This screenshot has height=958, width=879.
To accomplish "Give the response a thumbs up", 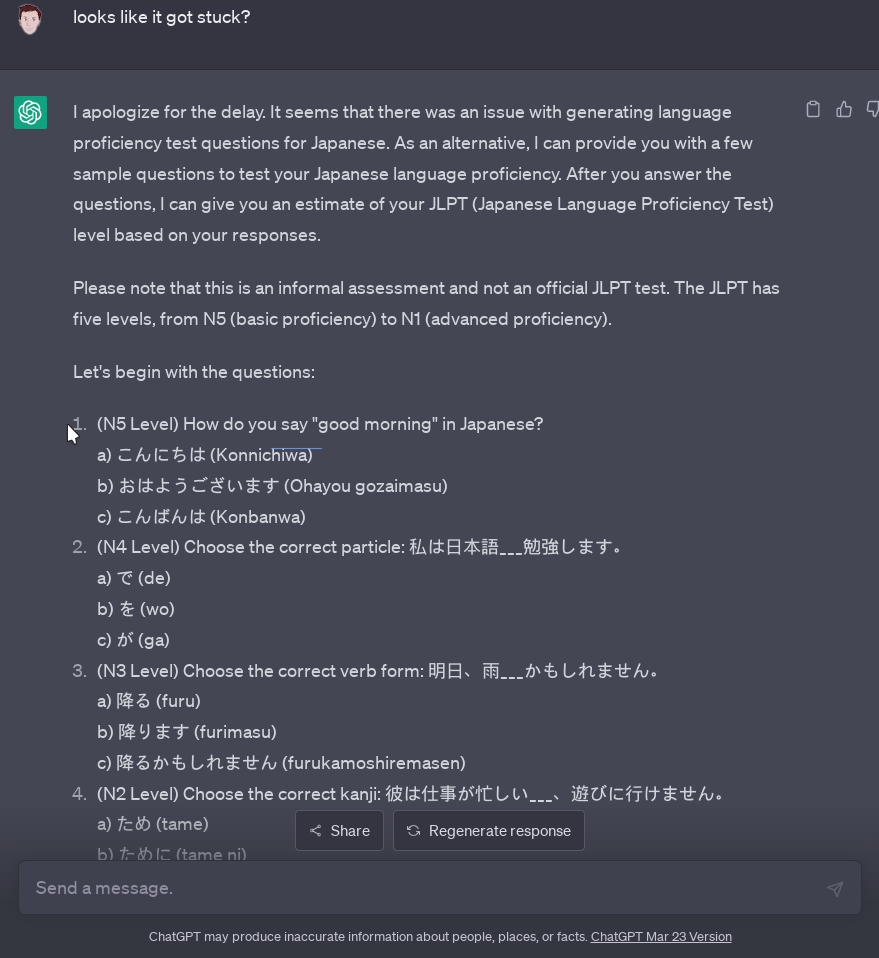I will pyautogui.click(x=844, y=109).
